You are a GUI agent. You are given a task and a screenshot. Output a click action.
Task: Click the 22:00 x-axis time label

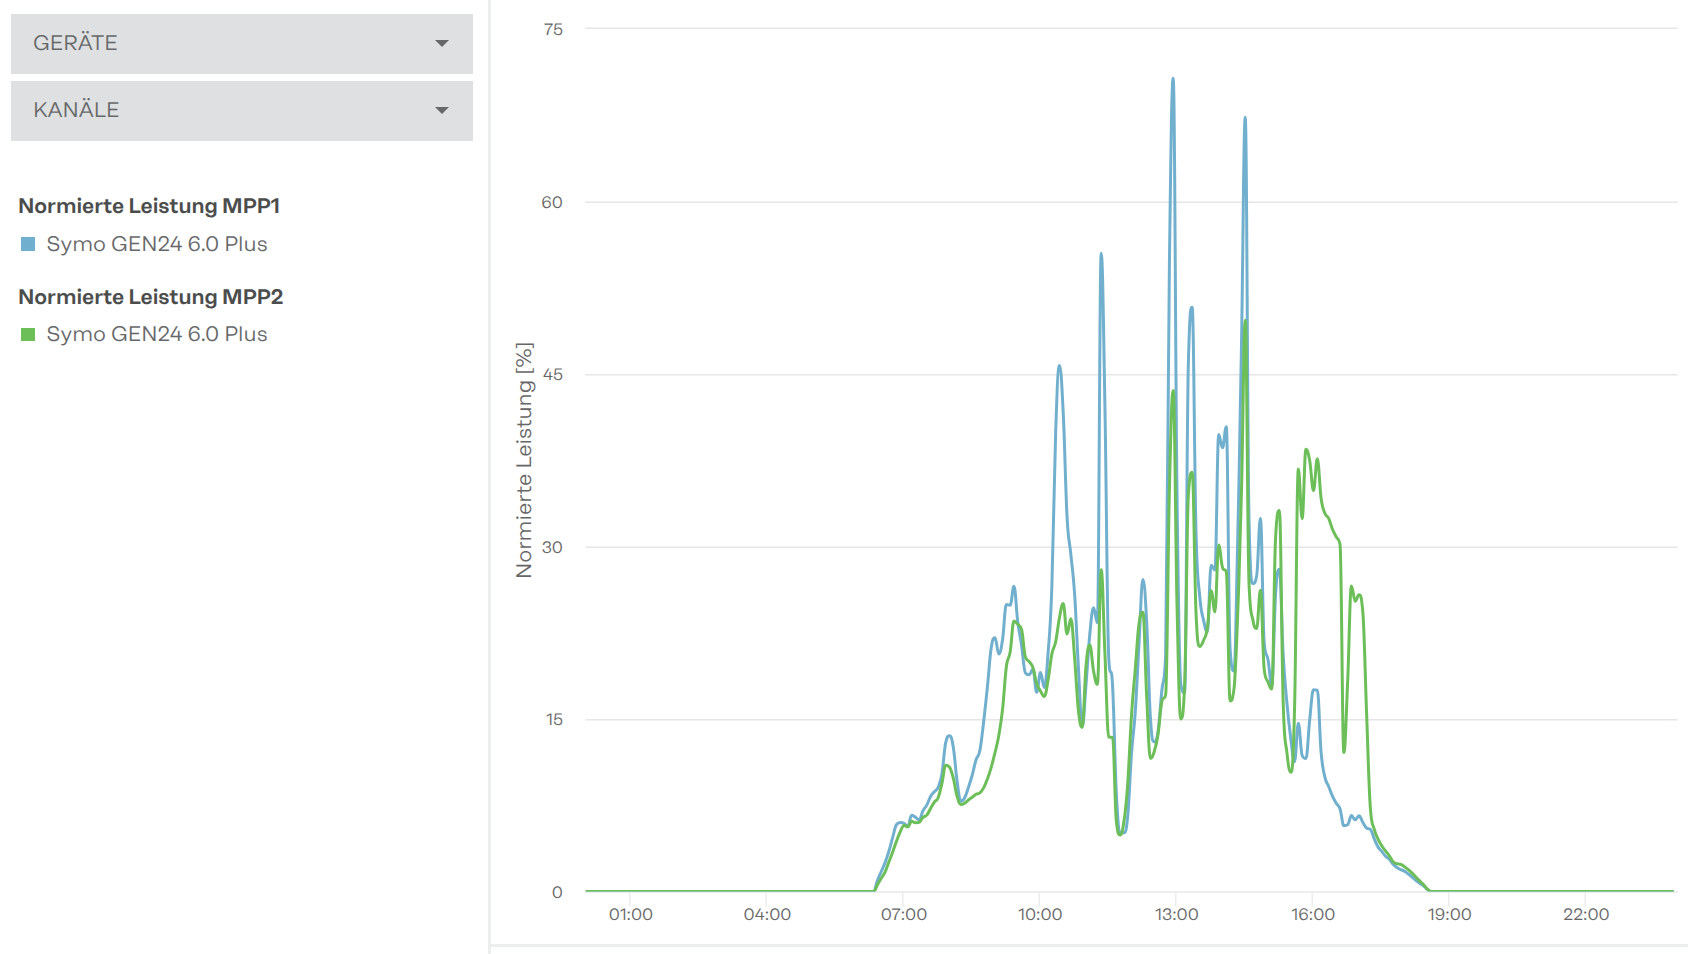click(1586, 914)
